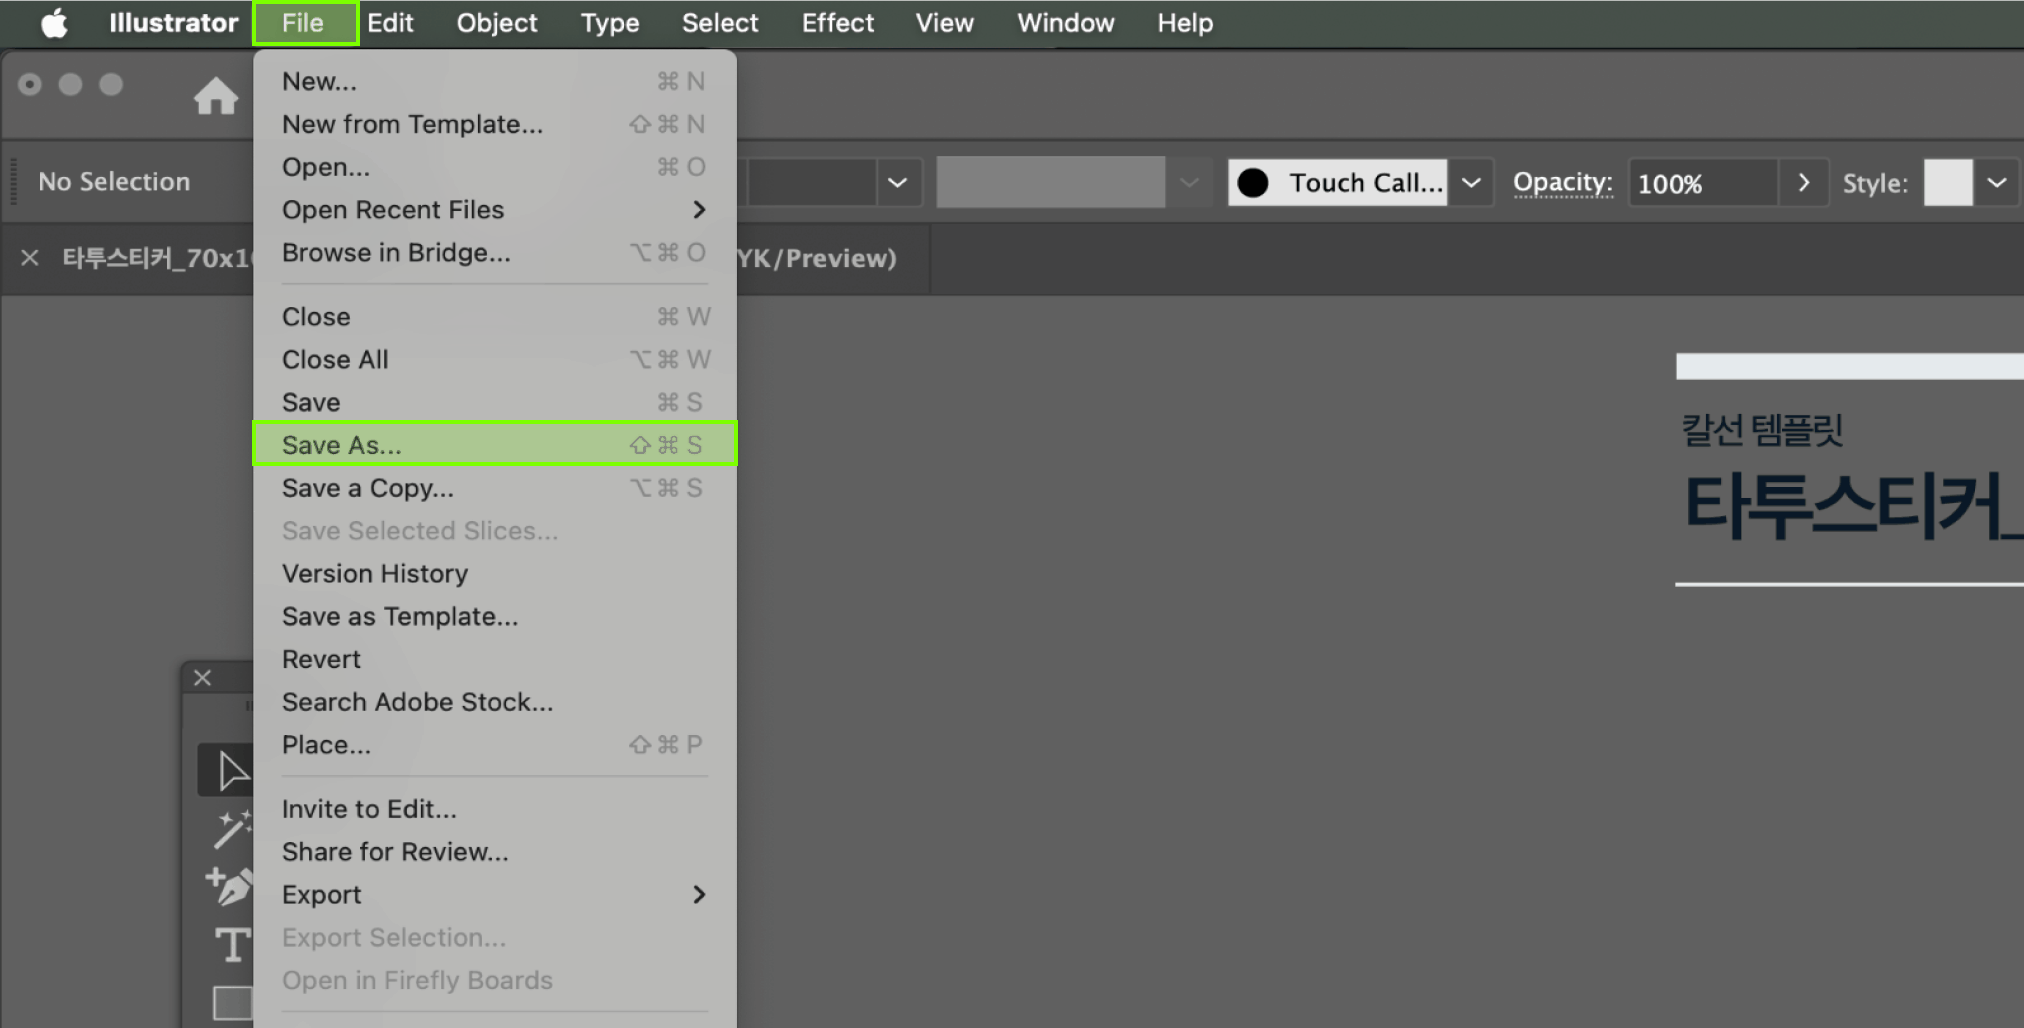Image resolution: width=2024 pixels, height=1028 pixels.
Task: Open the dropdown arrow left of the gray profile field
Action: 898,183
